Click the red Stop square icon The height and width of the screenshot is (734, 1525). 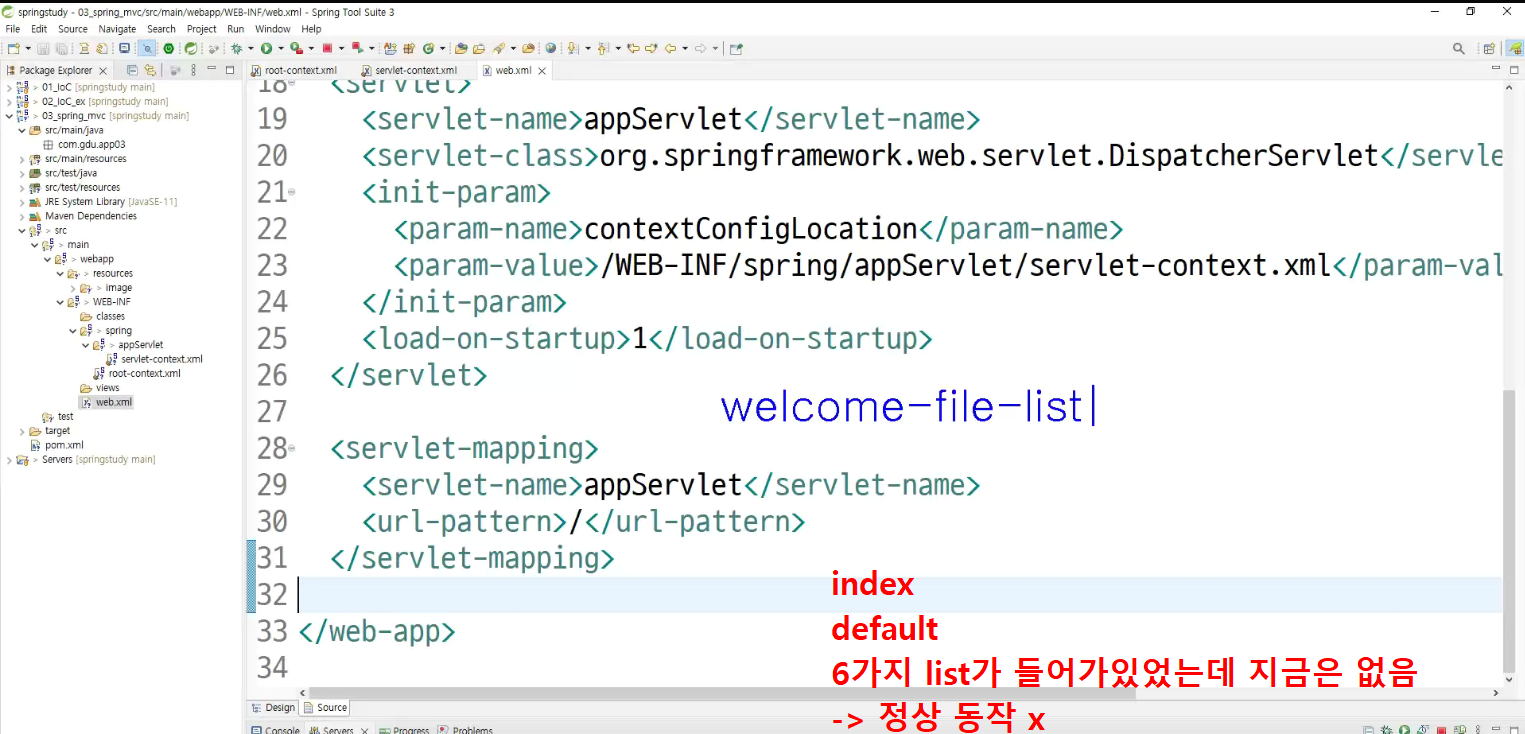tap(327, 48)
